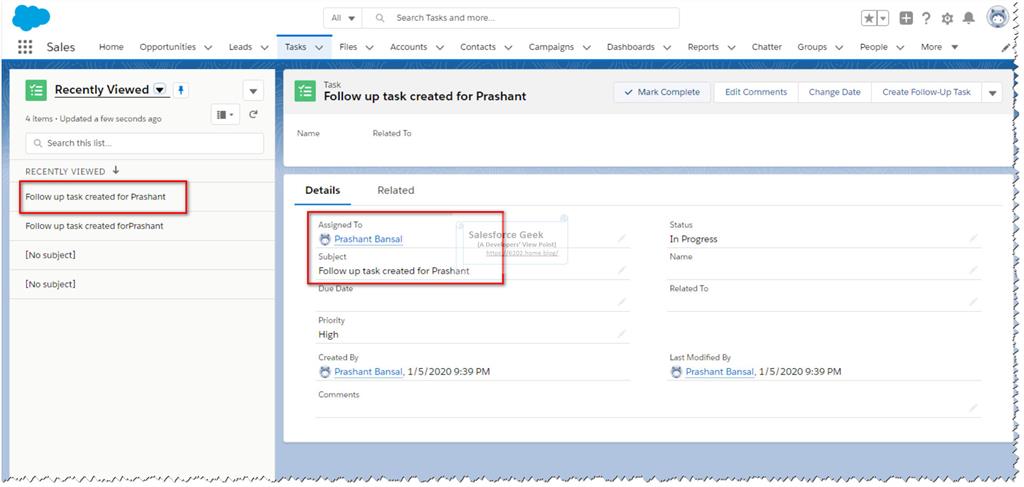Edit the Subject field pencil
This screenshot has width=1024, height=487.
tap(621, 270)
